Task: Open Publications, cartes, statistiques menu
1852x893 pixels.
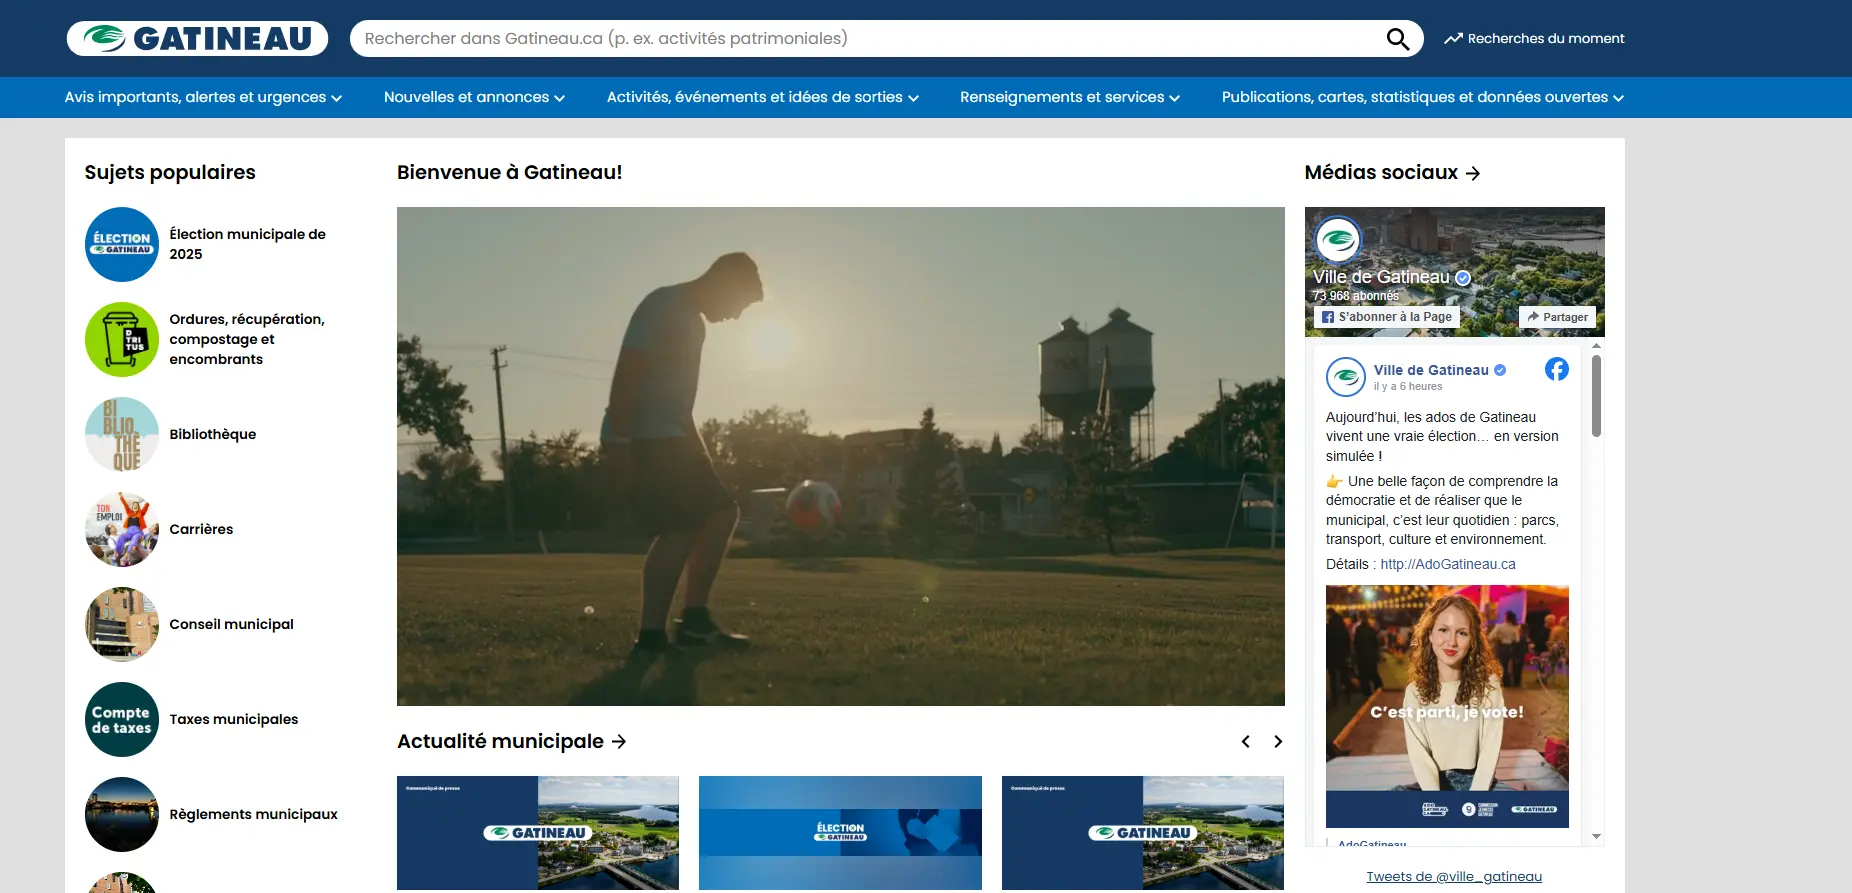Action: coord(1422,98)
